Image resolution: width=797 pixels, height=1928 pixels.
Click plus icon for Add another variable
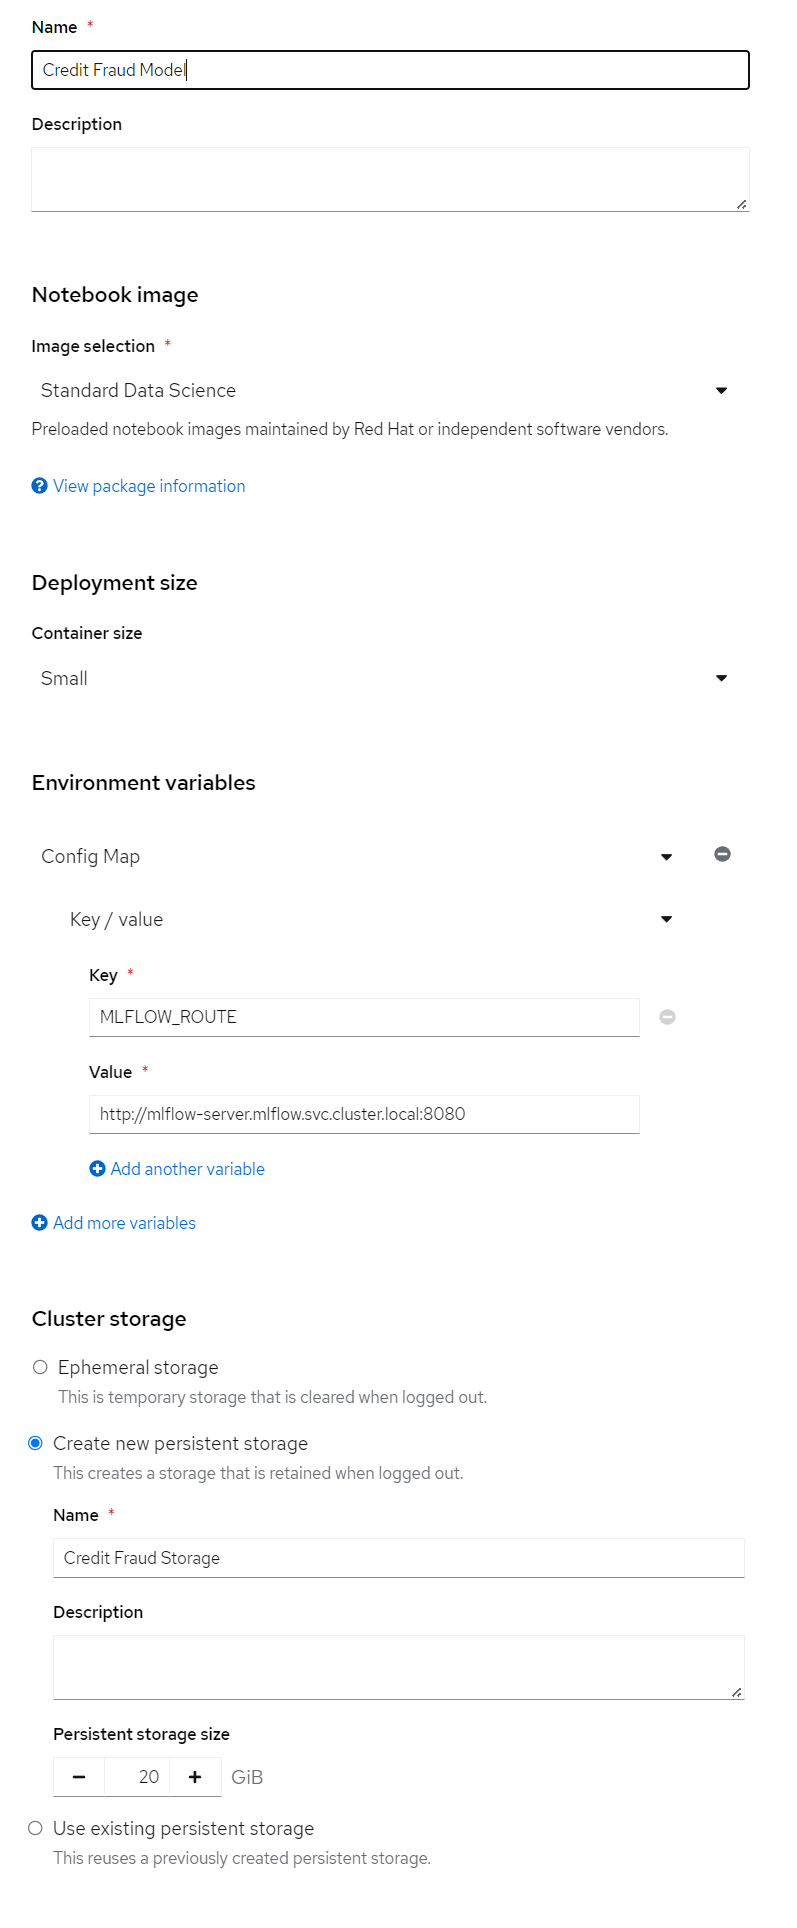[97, 1169]
